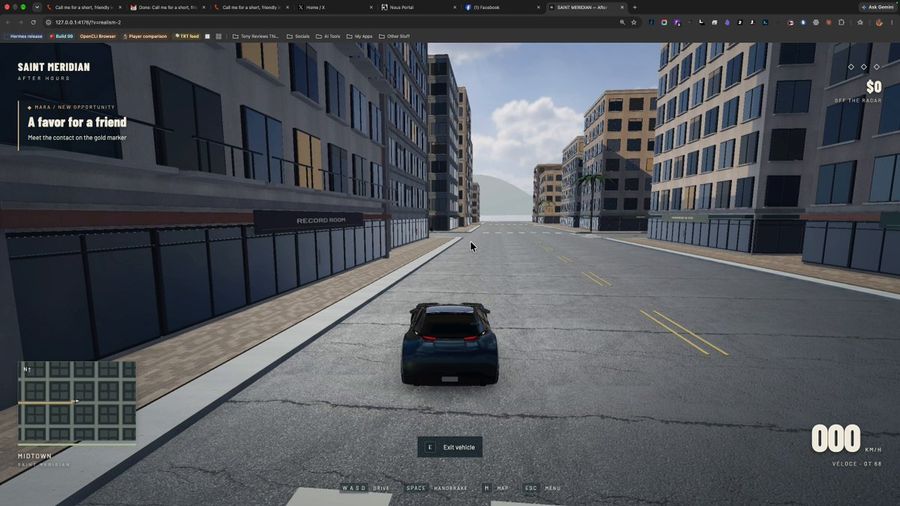900x506 pixels.
Task: Open the city minimap
Action: click(77, 402)
